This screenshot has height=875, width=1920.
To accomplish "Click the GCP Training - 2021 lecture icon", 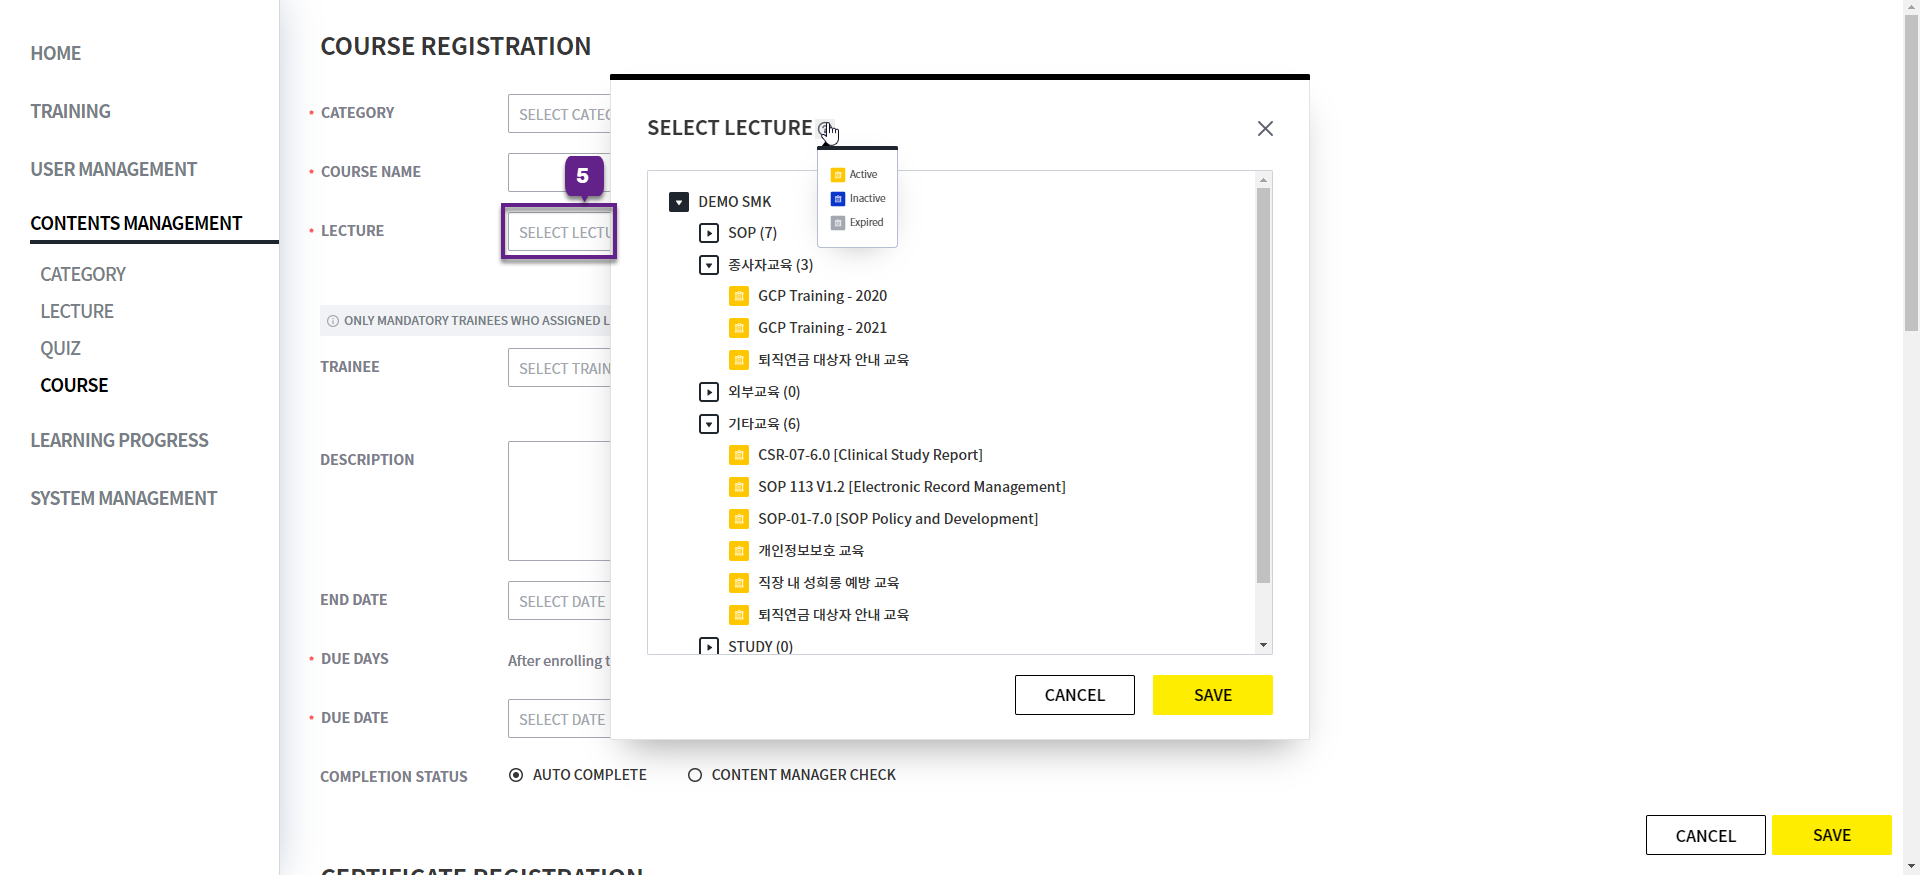I will coord(739,328).
